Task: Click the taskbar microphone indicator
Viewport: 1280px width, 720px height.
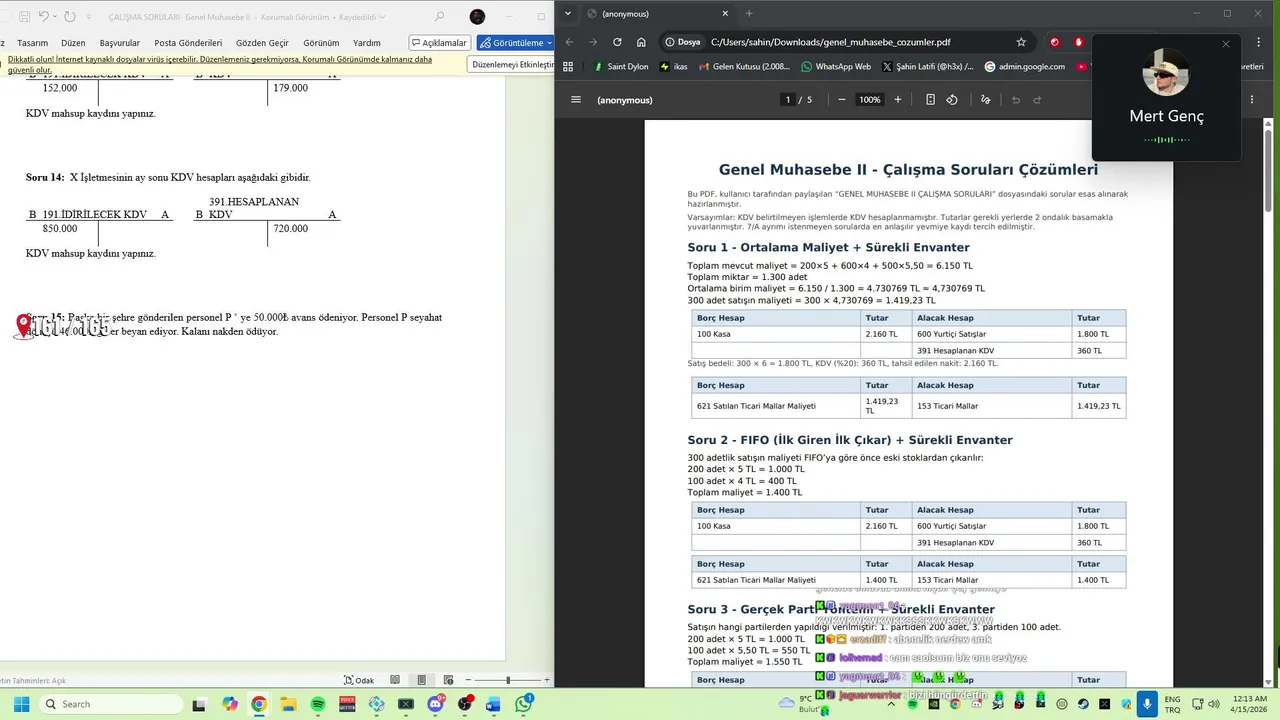Action: coord(1146,704)
